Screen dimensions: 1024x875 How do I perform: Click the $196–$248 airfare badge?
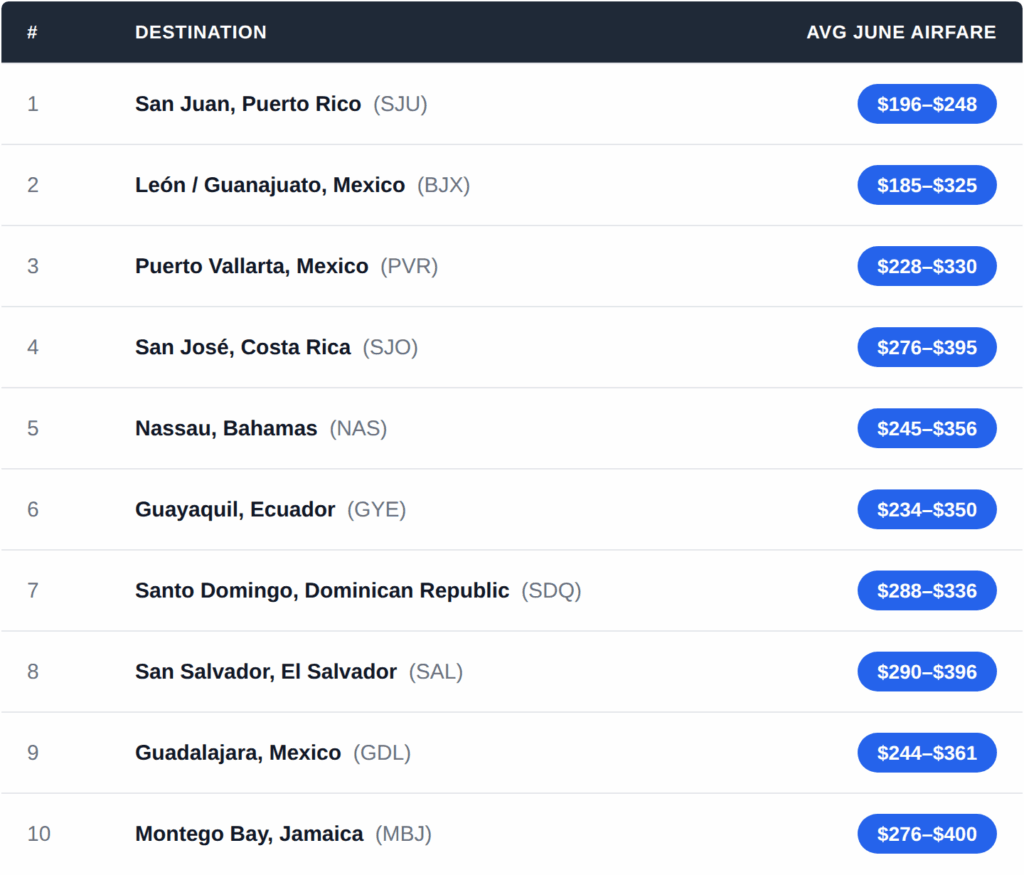(927, 104)
